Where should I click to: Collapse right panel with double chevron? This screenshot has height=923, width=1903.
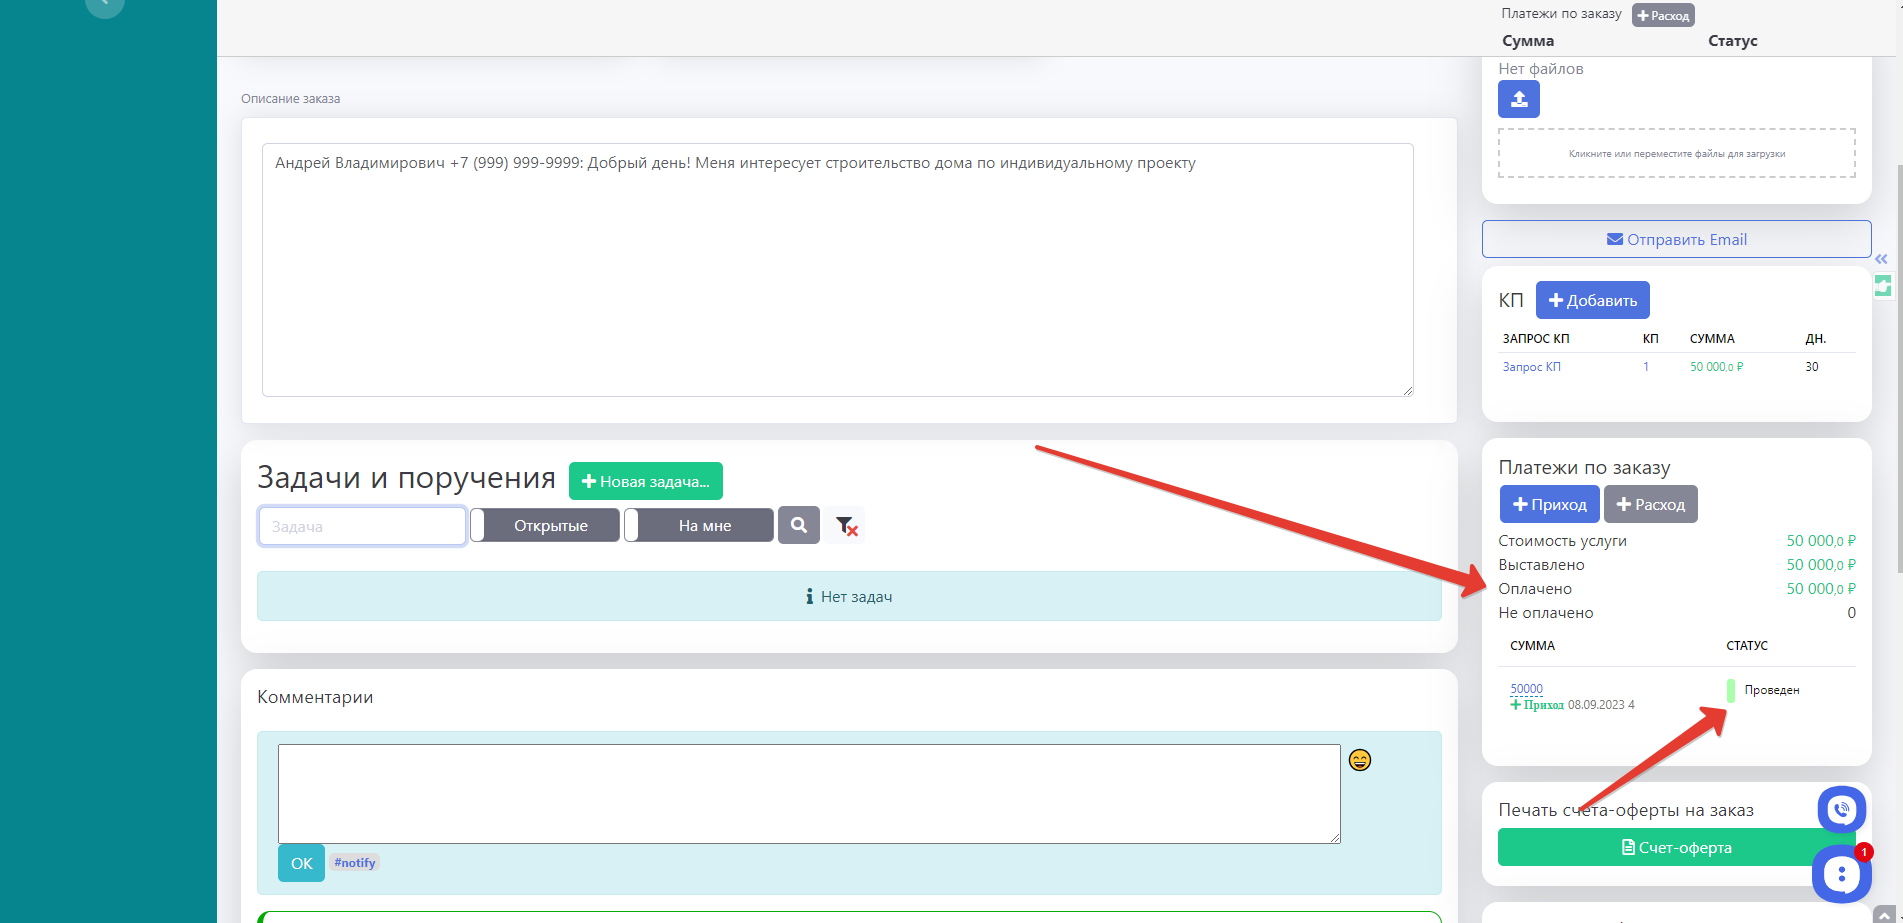pos(1881,259)
